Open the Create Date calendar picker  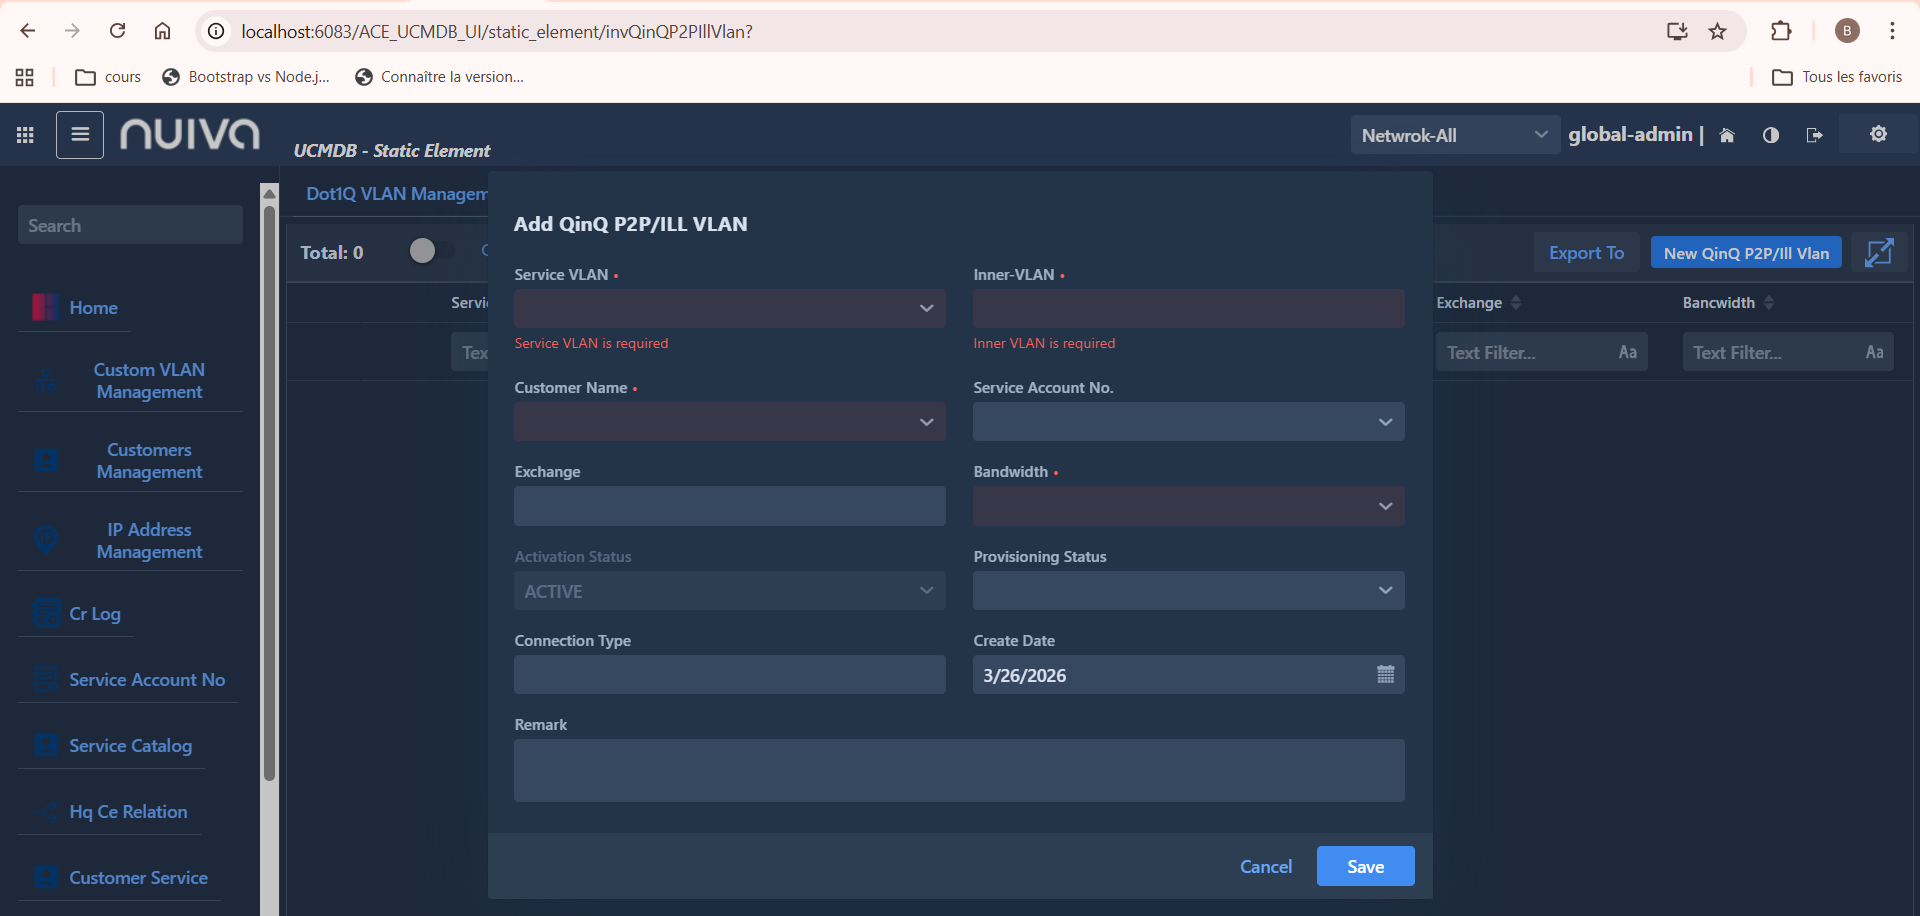tap(1385, 675)
